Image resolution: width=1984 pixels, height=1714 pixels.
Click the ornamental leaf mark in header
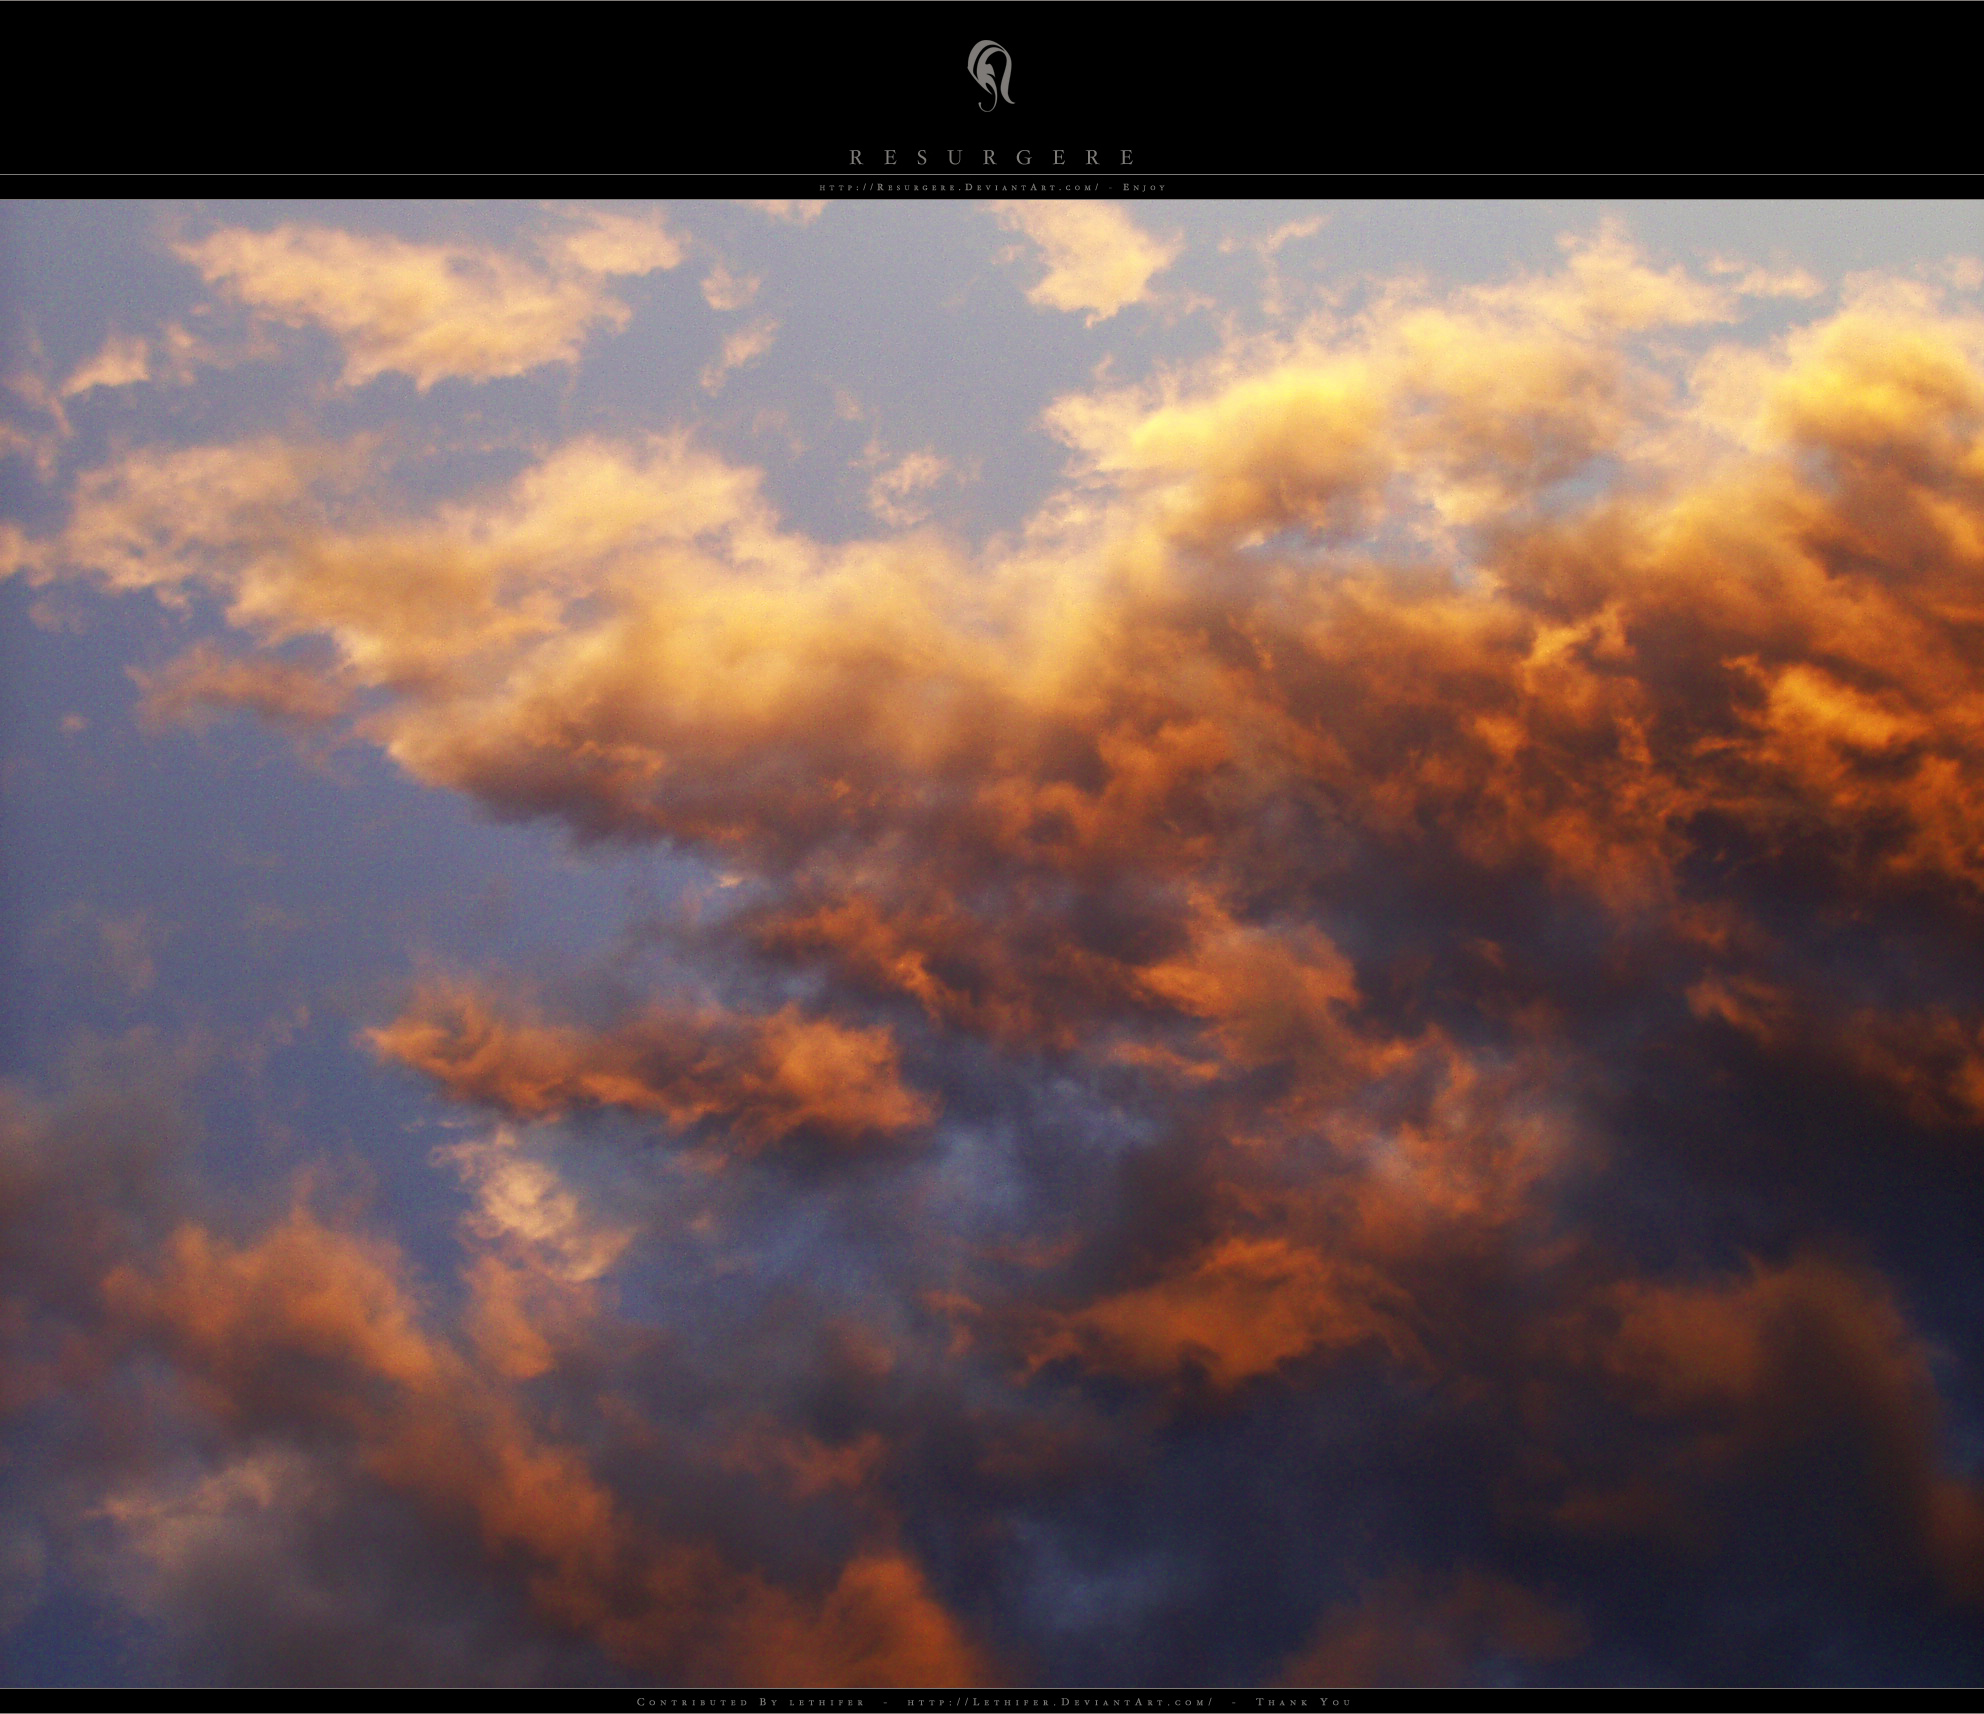990,75
